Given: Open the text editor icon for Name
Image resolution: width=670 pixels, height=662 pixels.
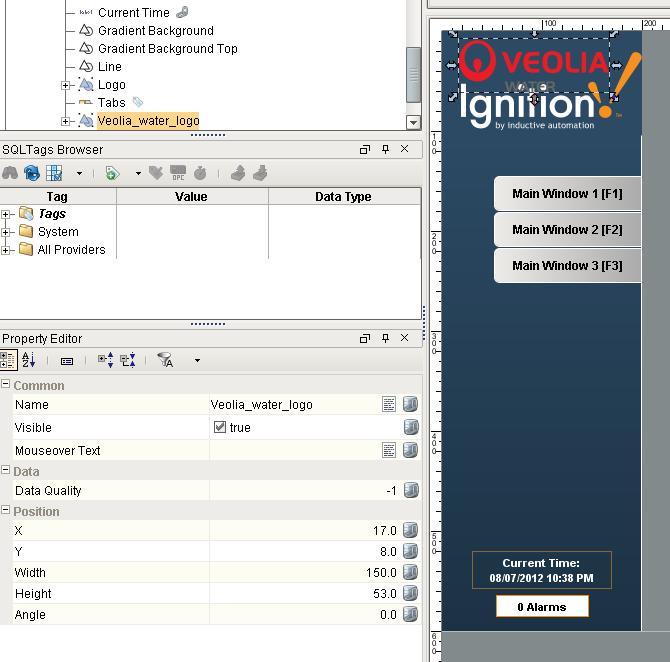Looking at the screenshot, I should (389, 404).
